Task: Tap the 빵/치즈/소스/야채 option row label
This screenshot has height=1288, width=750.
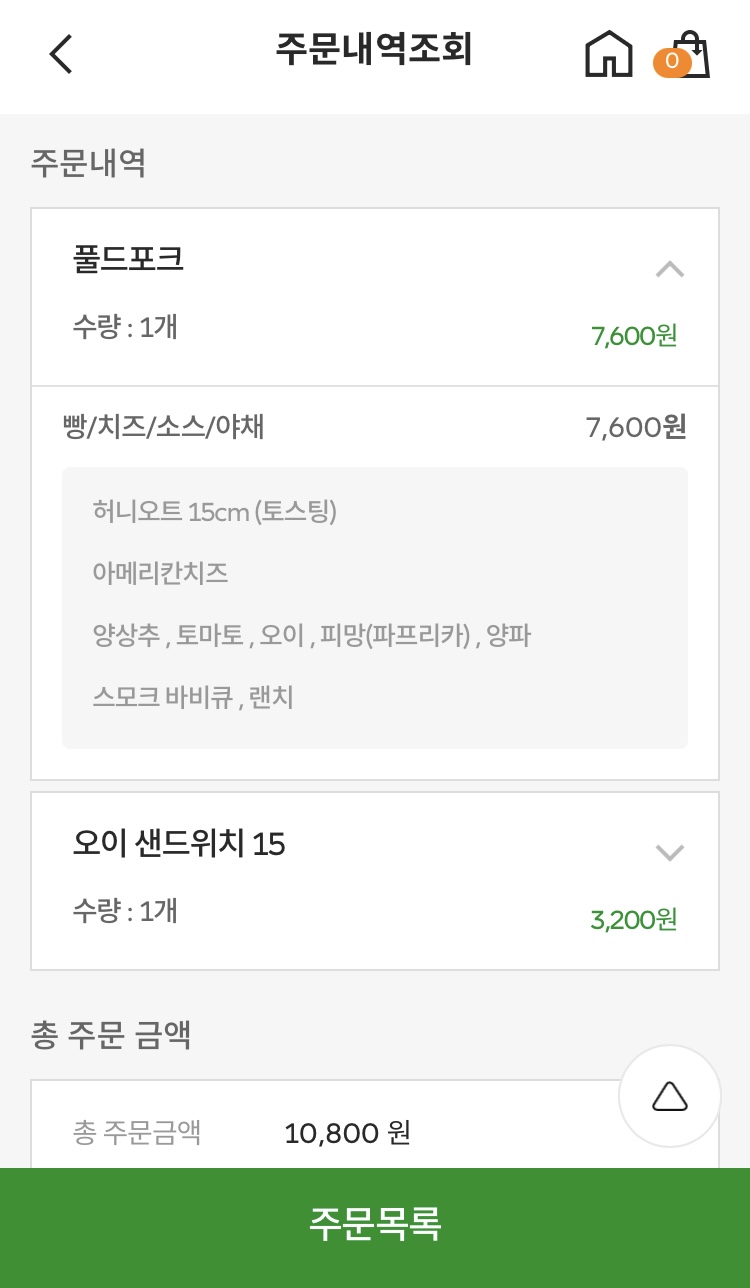Action: pyautogui.click(x=164, y=427)
